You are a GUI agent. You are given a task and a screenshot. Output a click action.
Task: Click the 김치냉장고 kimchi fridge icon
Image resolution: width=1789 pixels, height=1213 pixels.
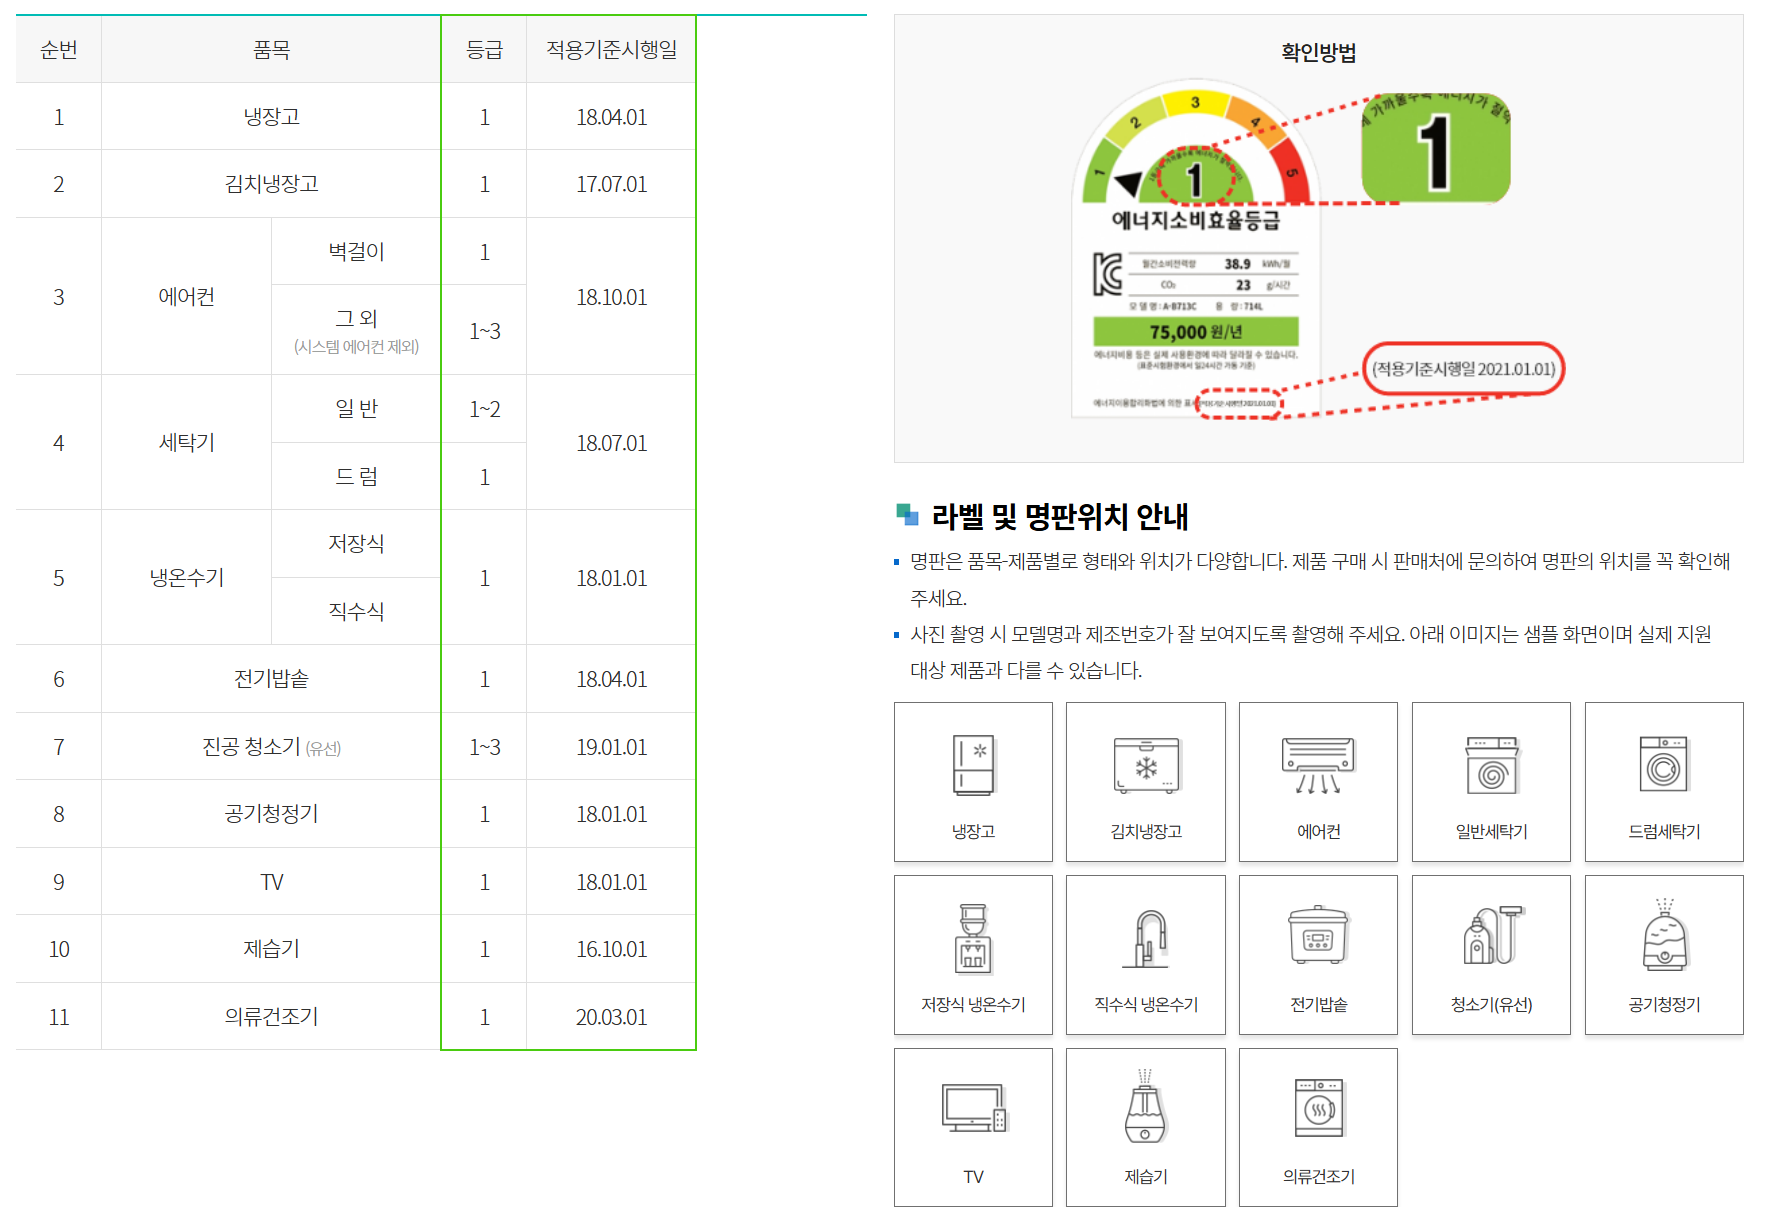coord(1146,780)
